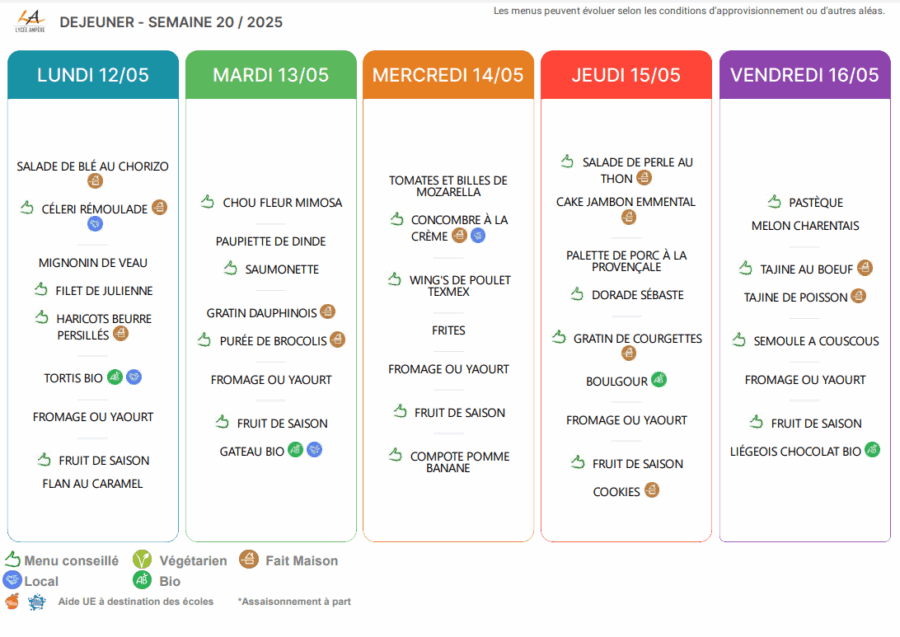Click the Local icon next to Gateau Bio
The height and width of the screenshot is (637, 900).
pyautogui.click(x=314, y=449)
